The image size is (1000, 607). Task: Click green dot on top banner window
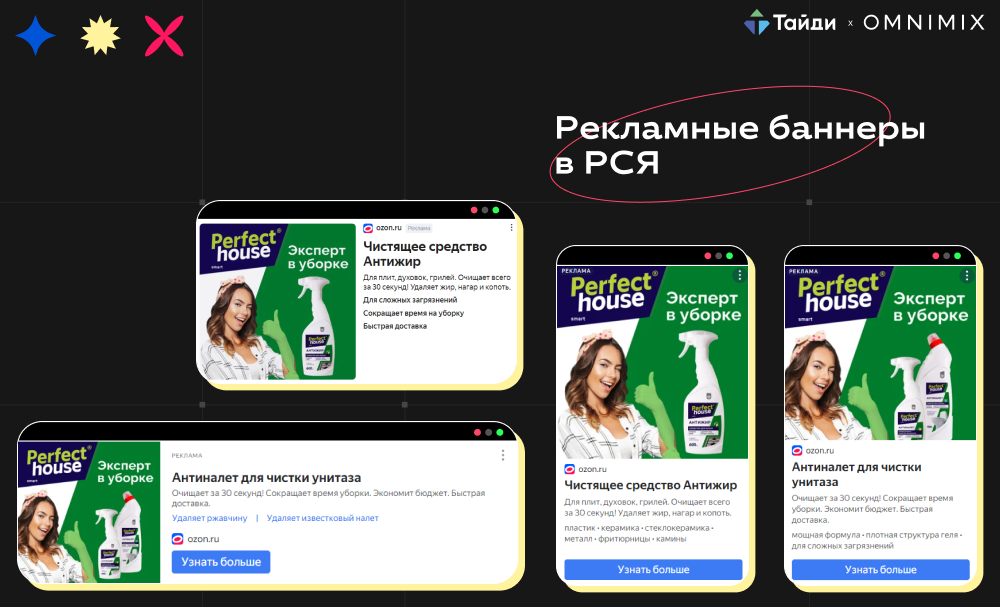tap(496, 210)
